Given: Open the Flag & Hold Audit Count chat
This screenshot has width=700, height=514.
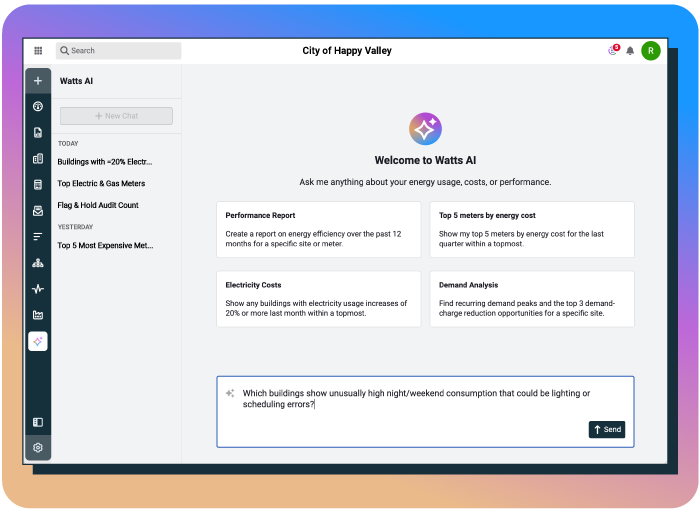Looking at the screenshot, I should pyautogui.click(x=98, y=205).
